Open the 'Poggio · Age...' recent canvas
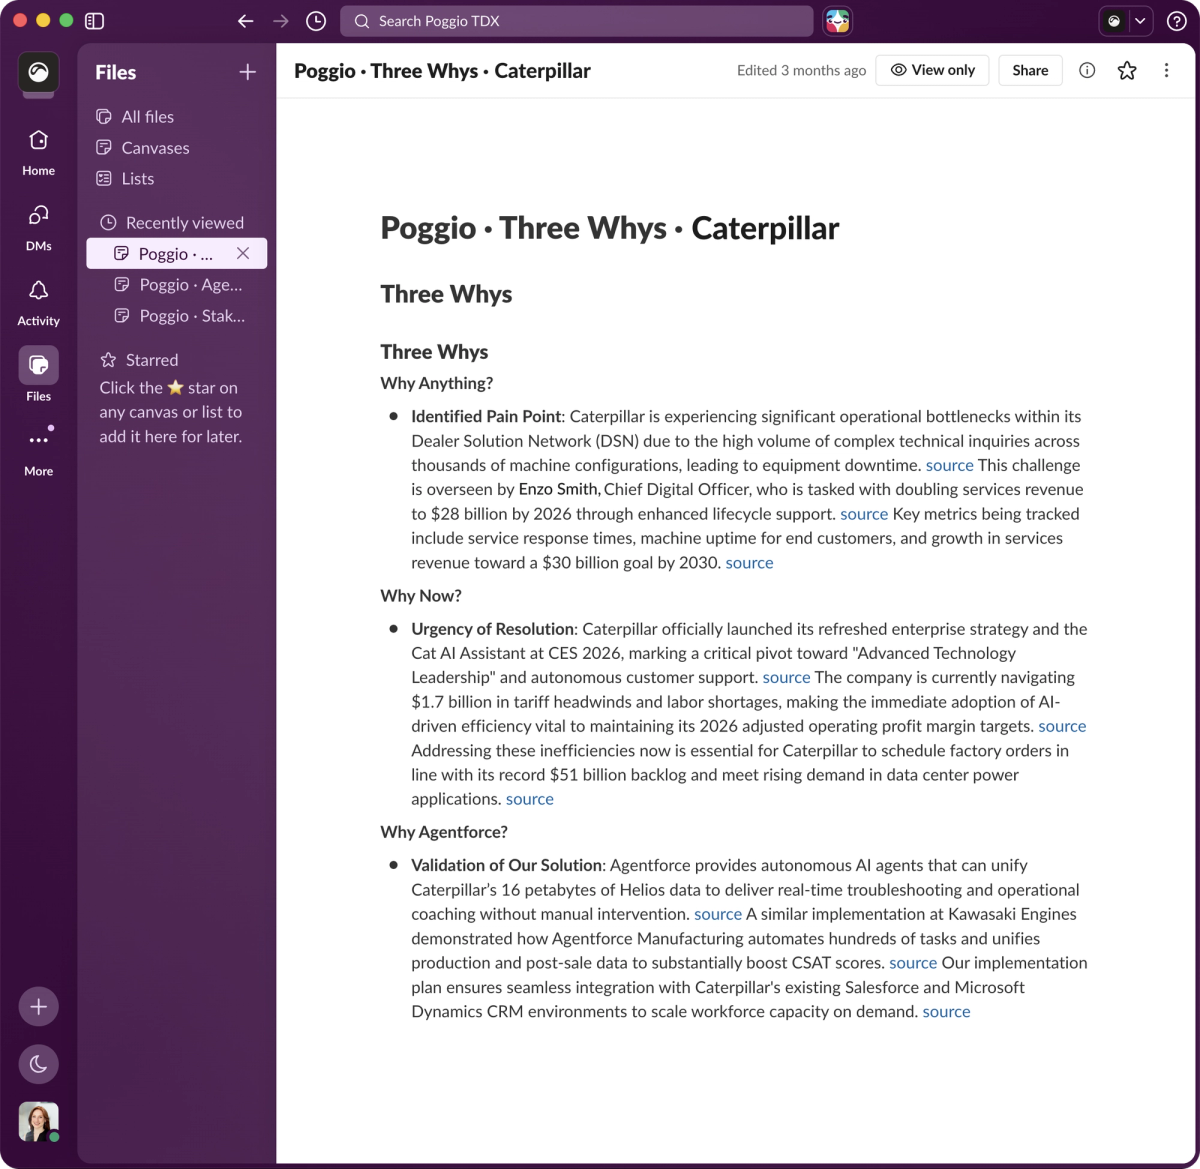The image size is (1200, 1169). (x=178, y=285)
